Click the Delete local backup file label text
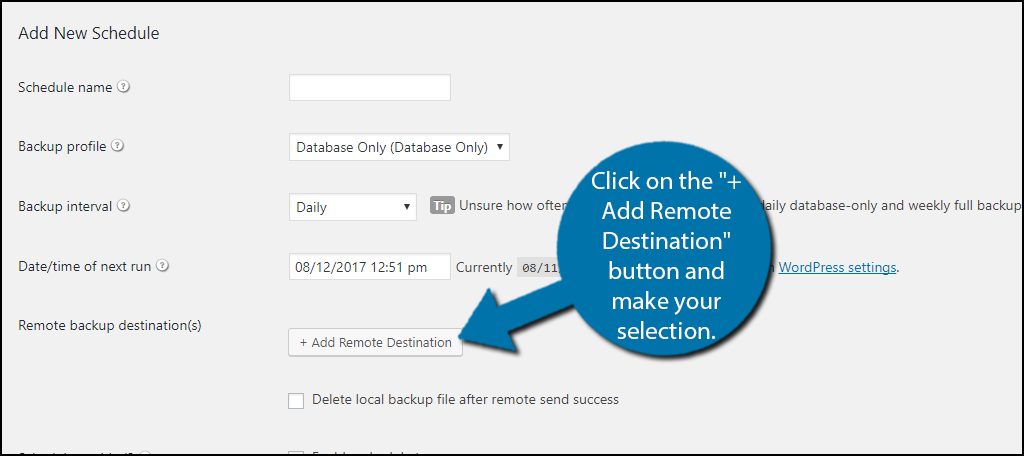Viewport: 1024px width, 456px height. tap(466, 399)
